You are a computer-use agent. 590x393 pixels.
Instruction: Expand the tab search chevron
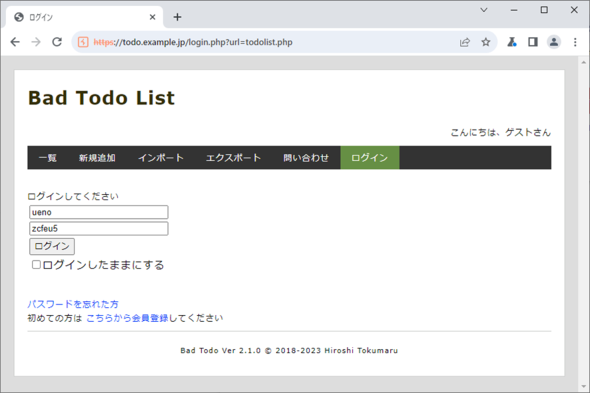pos(484,10)
